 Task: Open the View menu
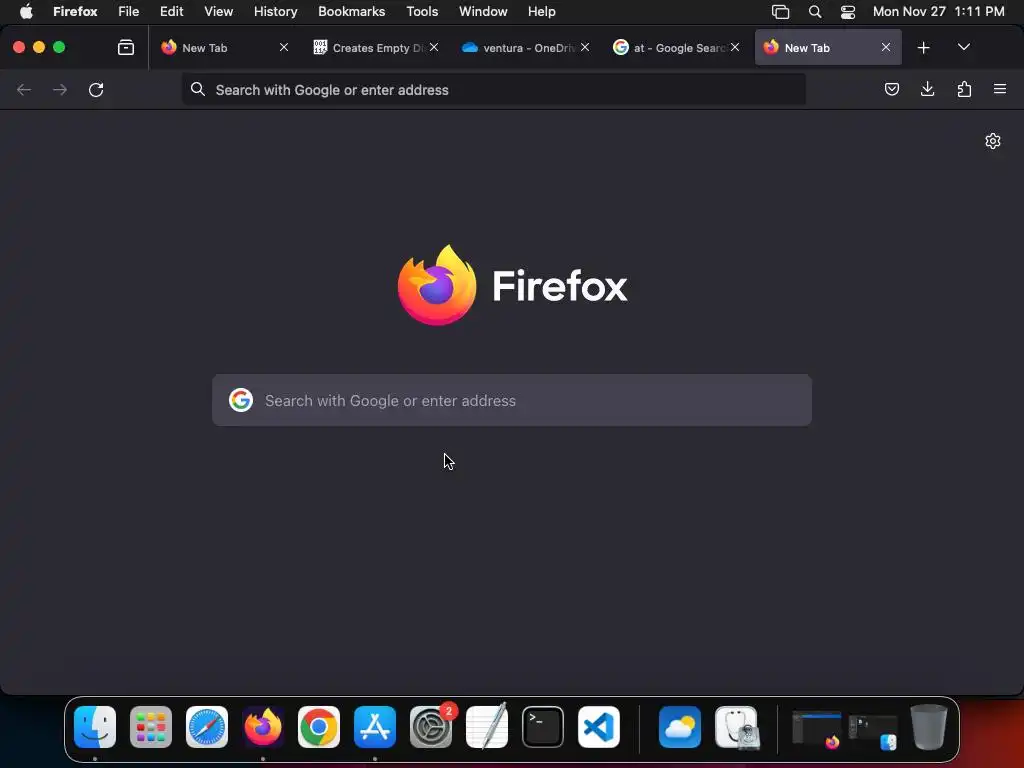click(218, 11)
